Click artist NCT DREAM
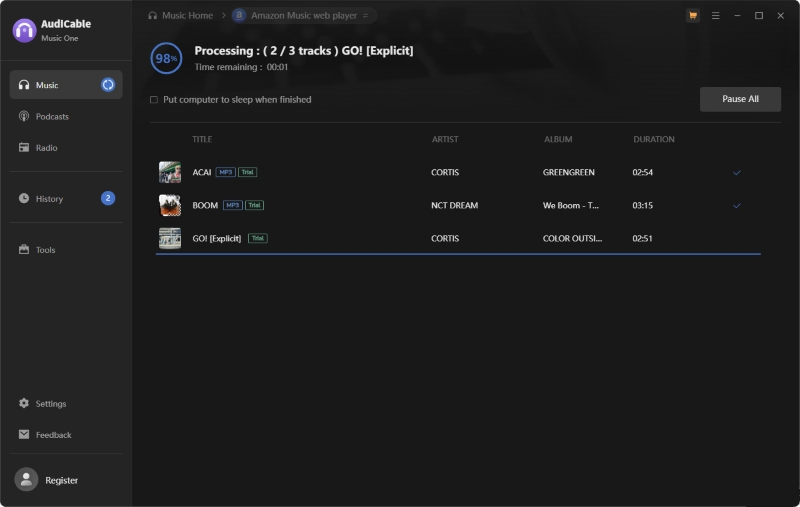This screenshot has height=507, width=800. tap(455, 205)
